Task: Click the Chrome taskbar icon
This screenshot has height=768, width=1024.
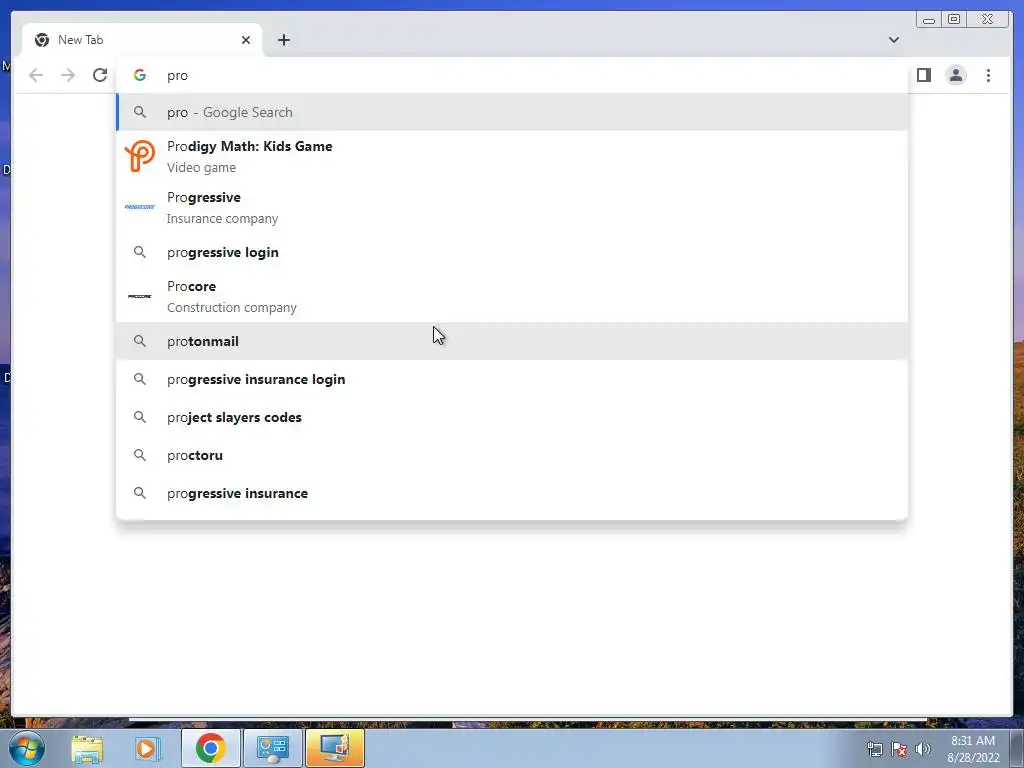Action: 210,748
